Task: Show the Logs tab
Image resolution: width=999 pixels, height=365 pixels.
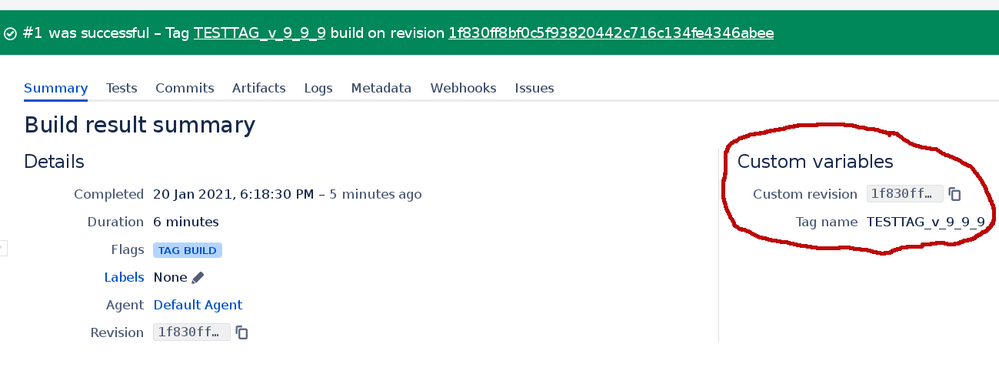Action: click(319, 88)
